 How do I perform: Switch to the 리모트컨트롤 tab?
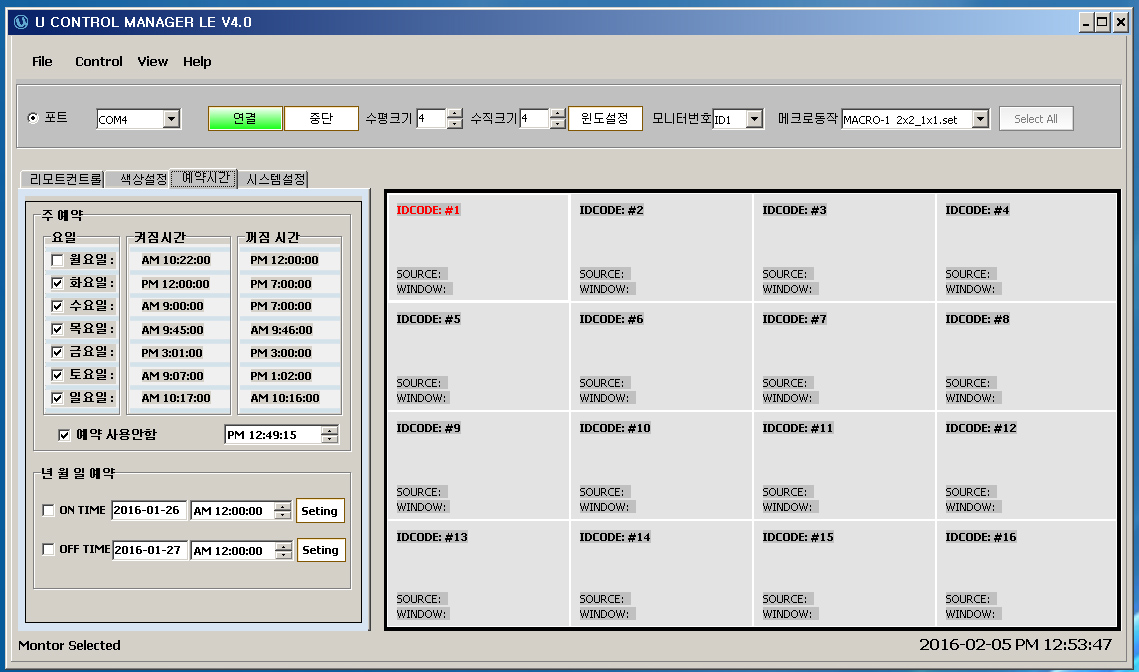63,179
